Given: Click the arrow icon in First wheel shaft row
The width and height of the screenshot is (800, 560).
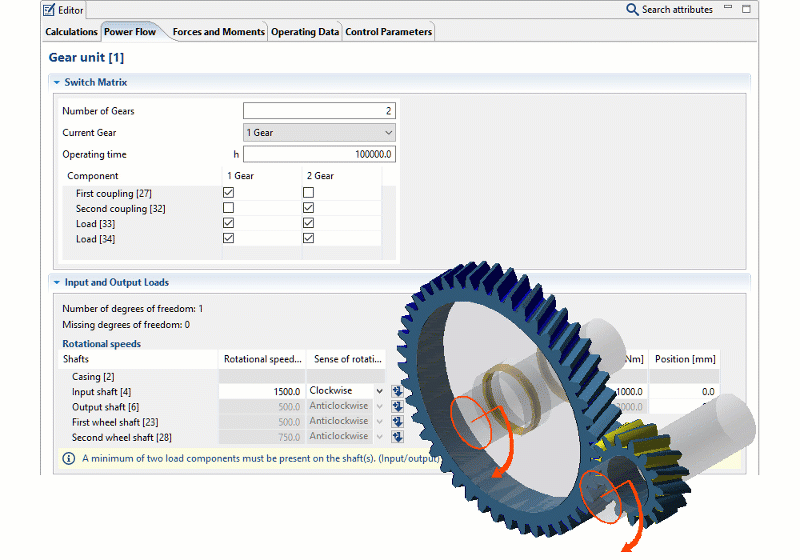Looking at the screenshot, I should (397, 422).
